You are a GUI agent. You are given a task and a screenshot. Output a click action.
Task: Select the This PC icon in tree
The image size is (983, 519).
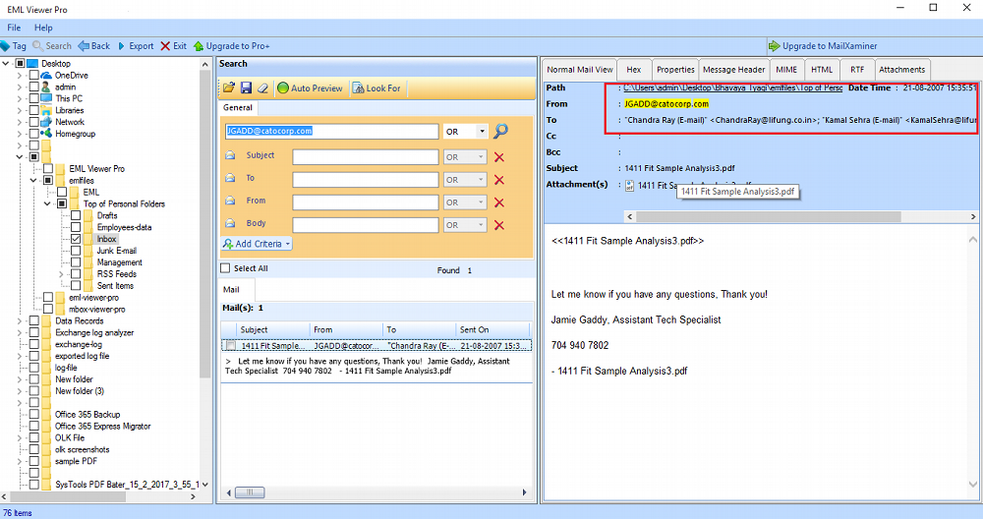coord(46,98)
